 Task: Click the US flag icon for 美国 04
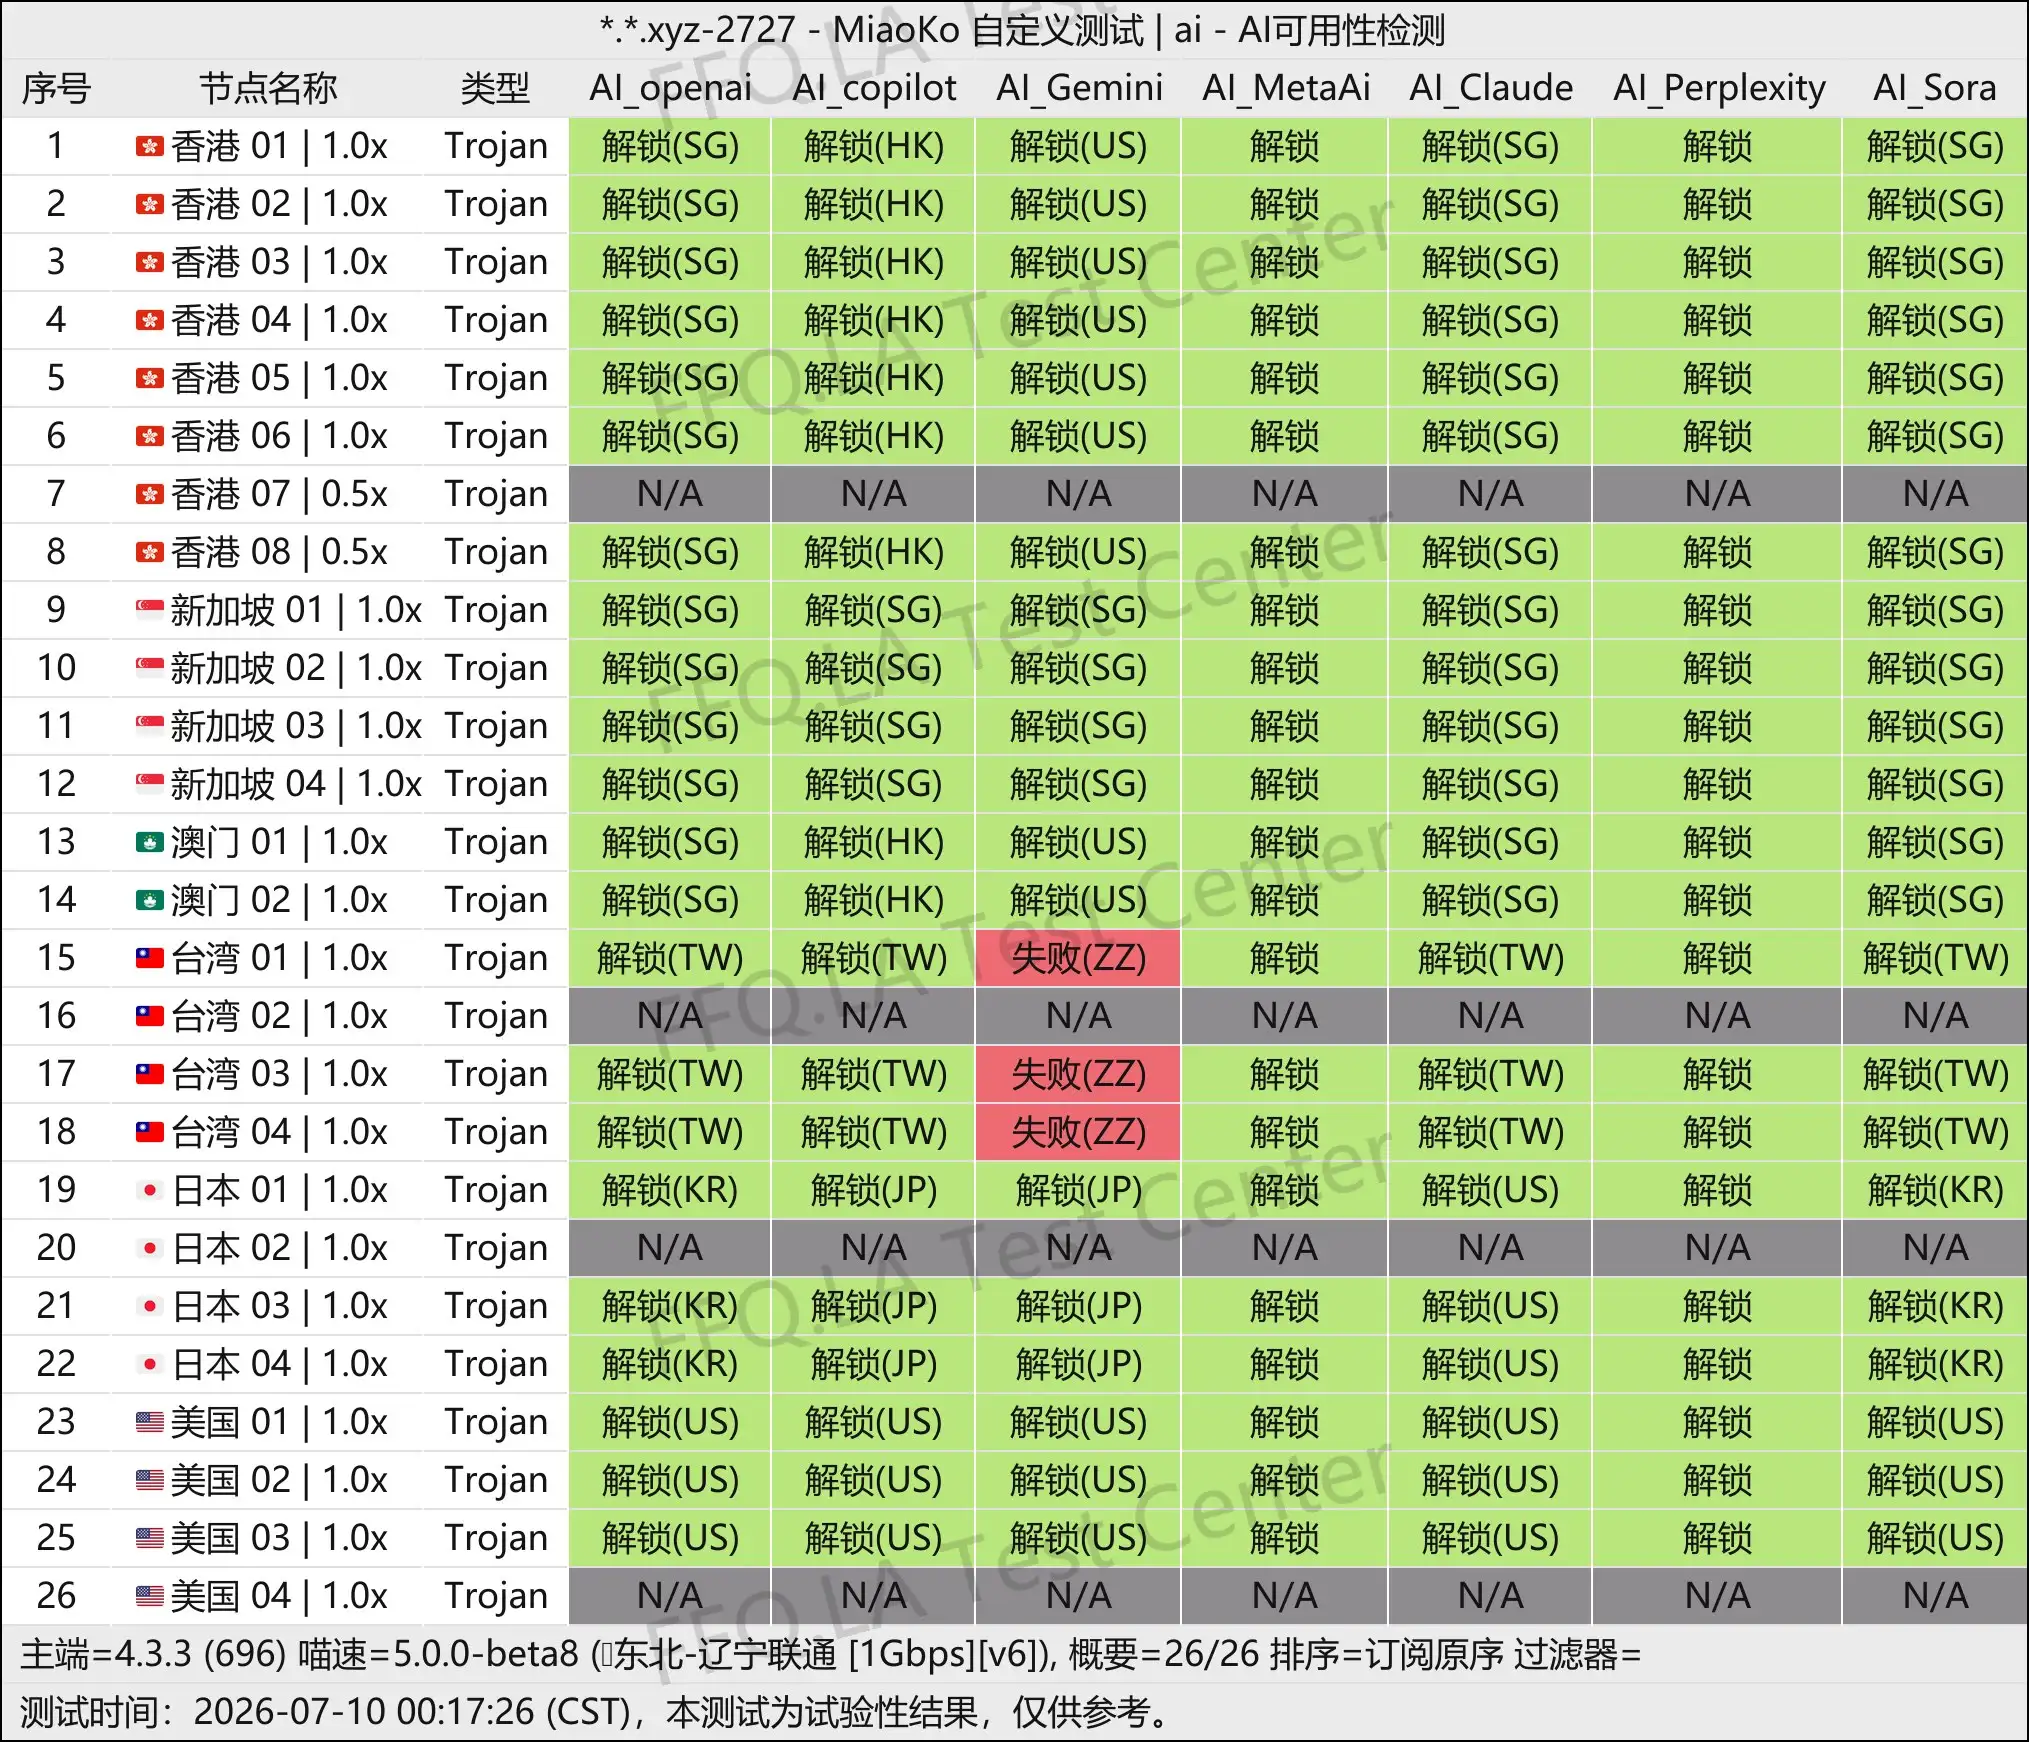[149, 1596]
